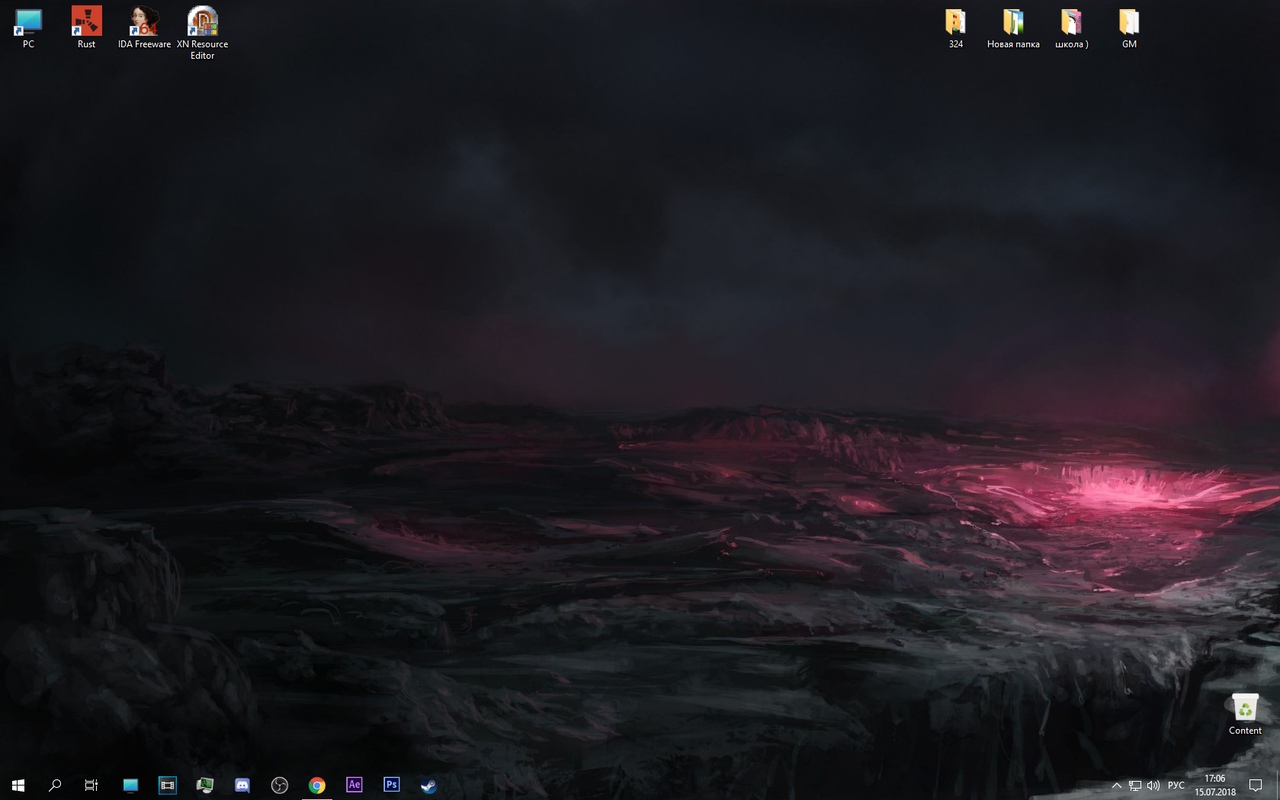Screen dimensions: 1280x800
Task: Switch input language via РУС indicator
Action: (x=1176, y=785)
